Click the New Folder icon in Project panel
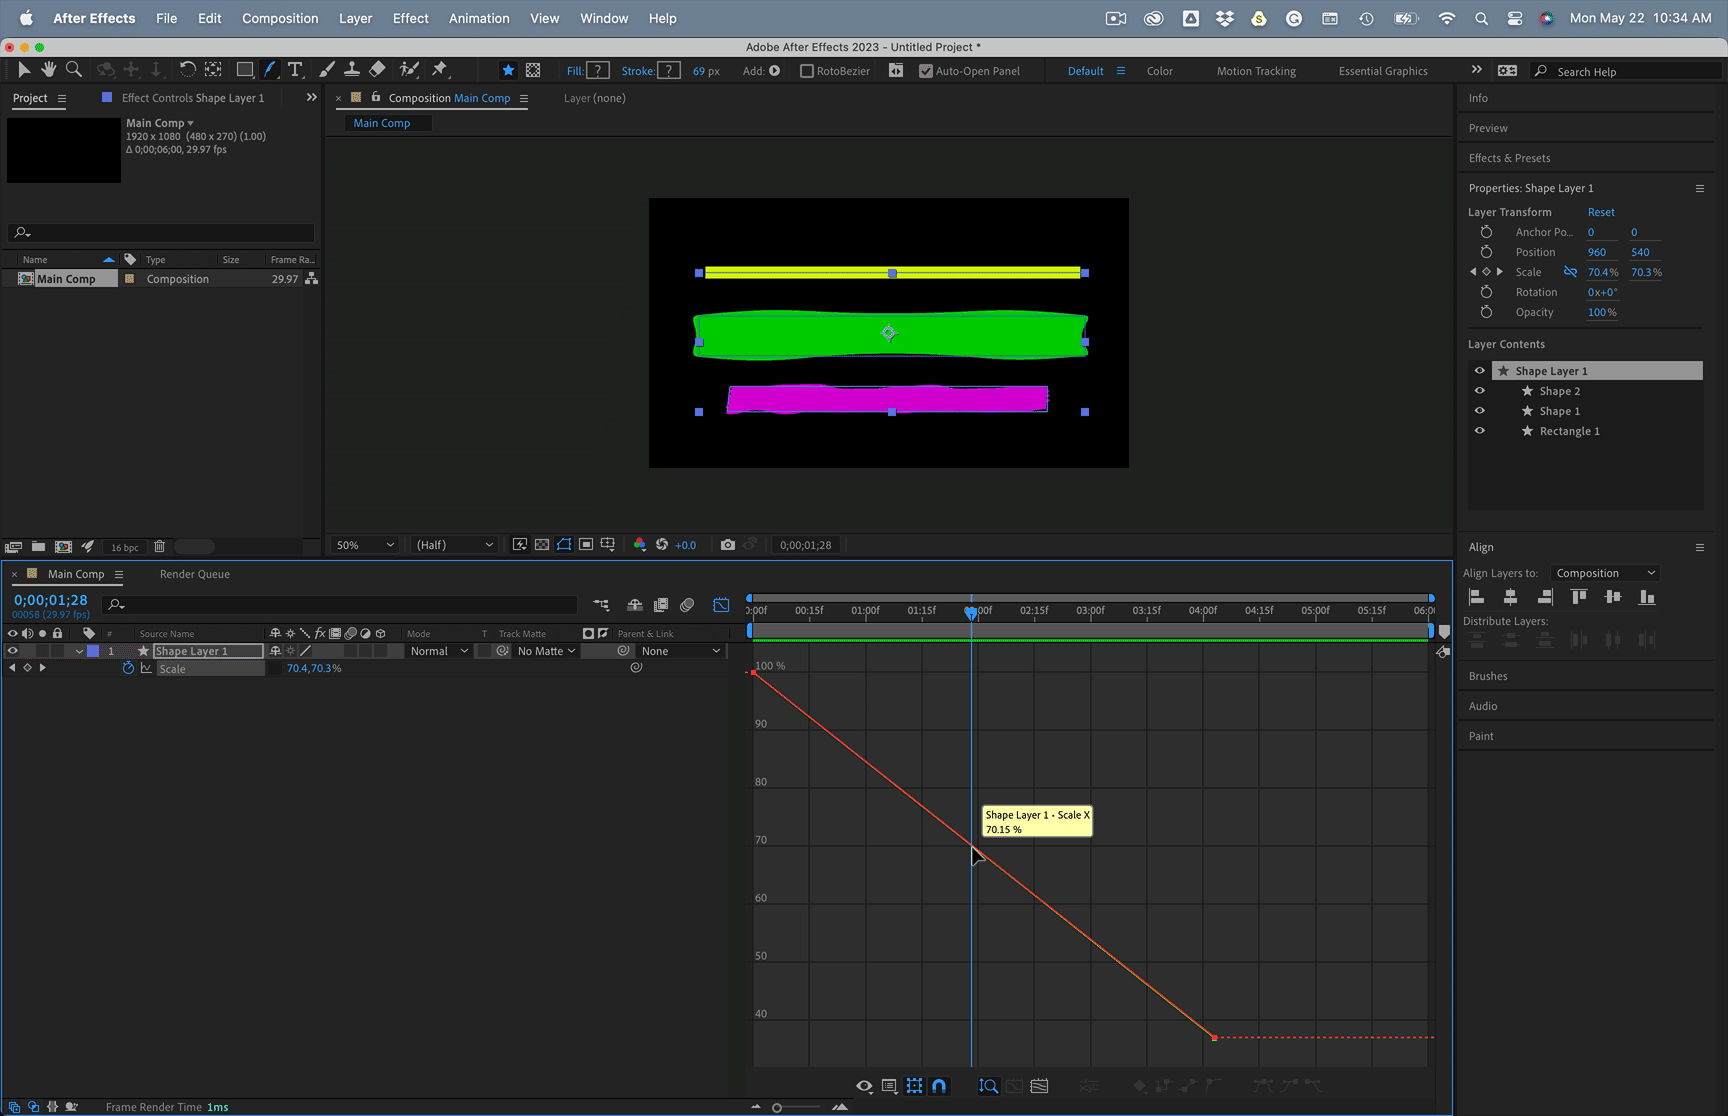 point(38,547)
